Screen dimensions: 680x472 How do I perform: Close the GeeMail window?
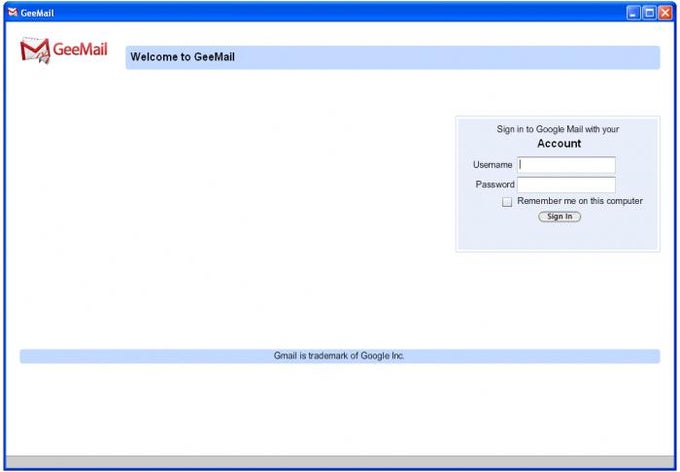coord(665,13)
